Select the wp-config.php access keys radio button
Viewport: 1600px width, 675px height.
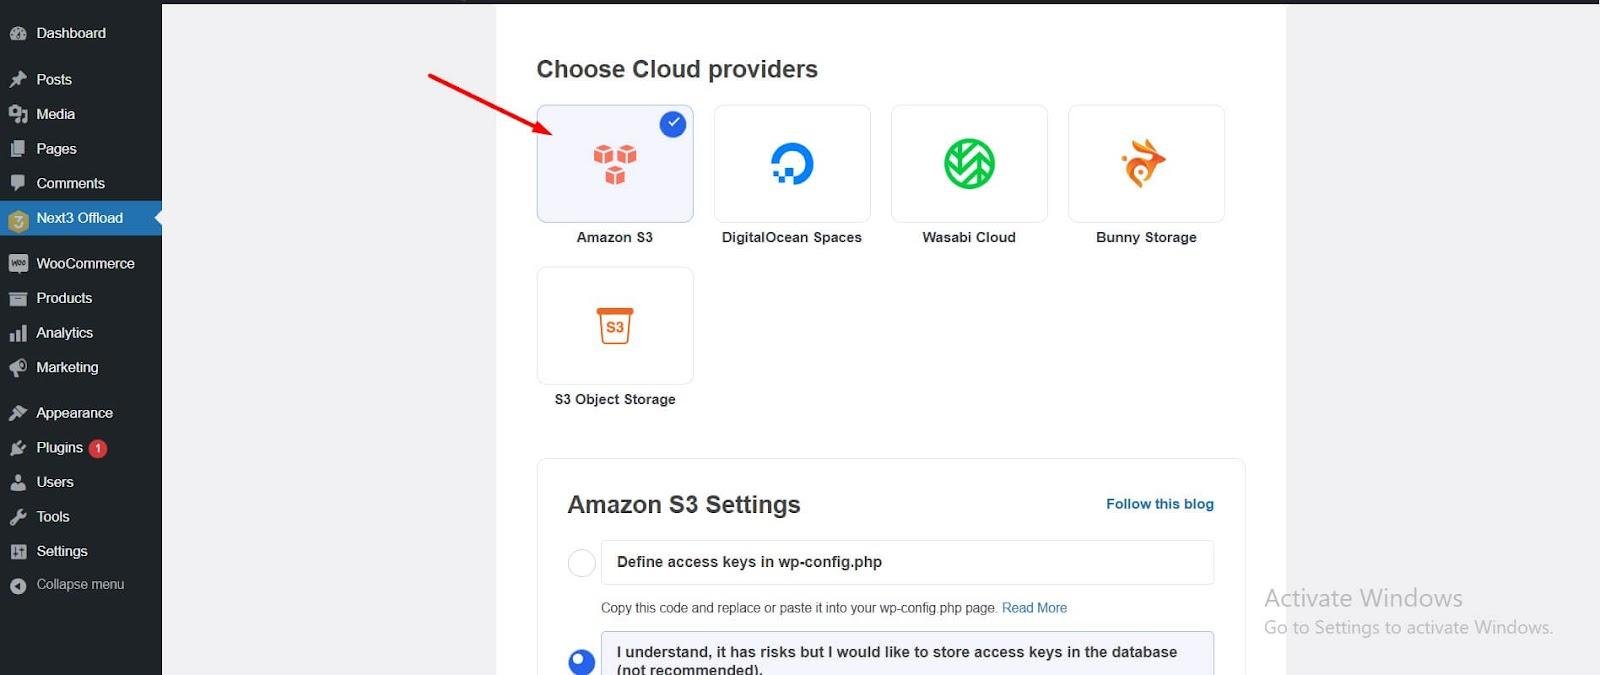pos(582,563)
